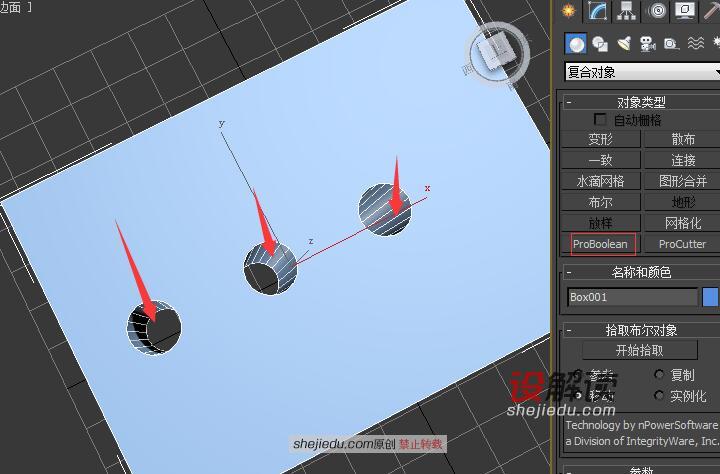Enable the 自动栅格 checkbox
This screenshot has height=474, width=720.
[x=600, y=119]
